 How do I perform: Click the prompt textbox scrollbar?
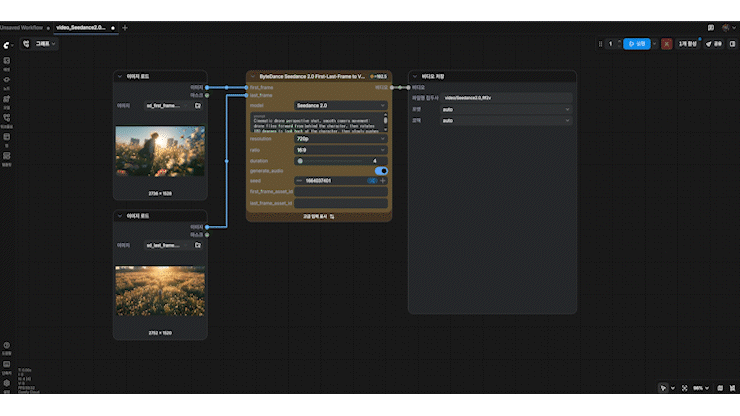(x=386, y=122)
